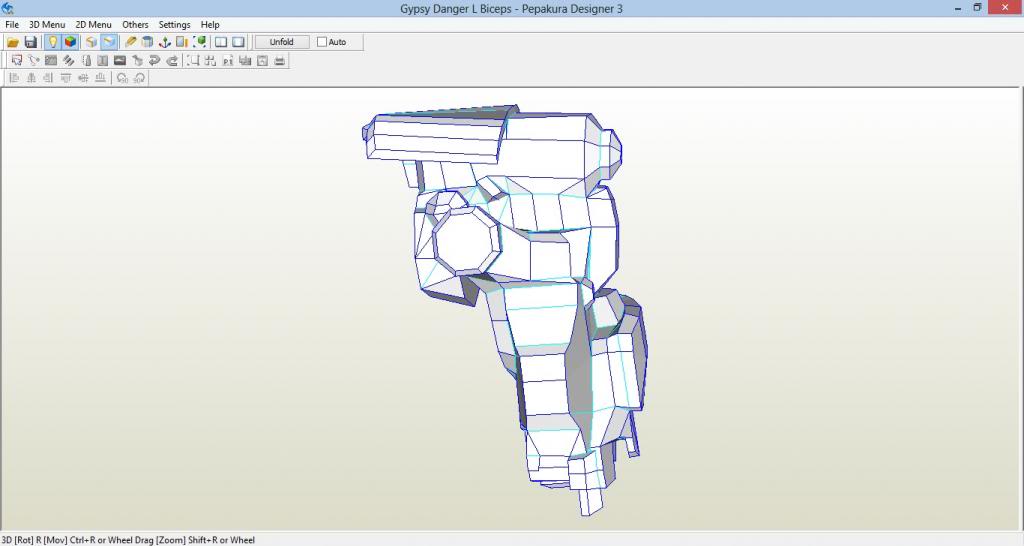Select the join/disjoin faces tool
Screen dimensions: 1024x546
[x=51, y=61]
